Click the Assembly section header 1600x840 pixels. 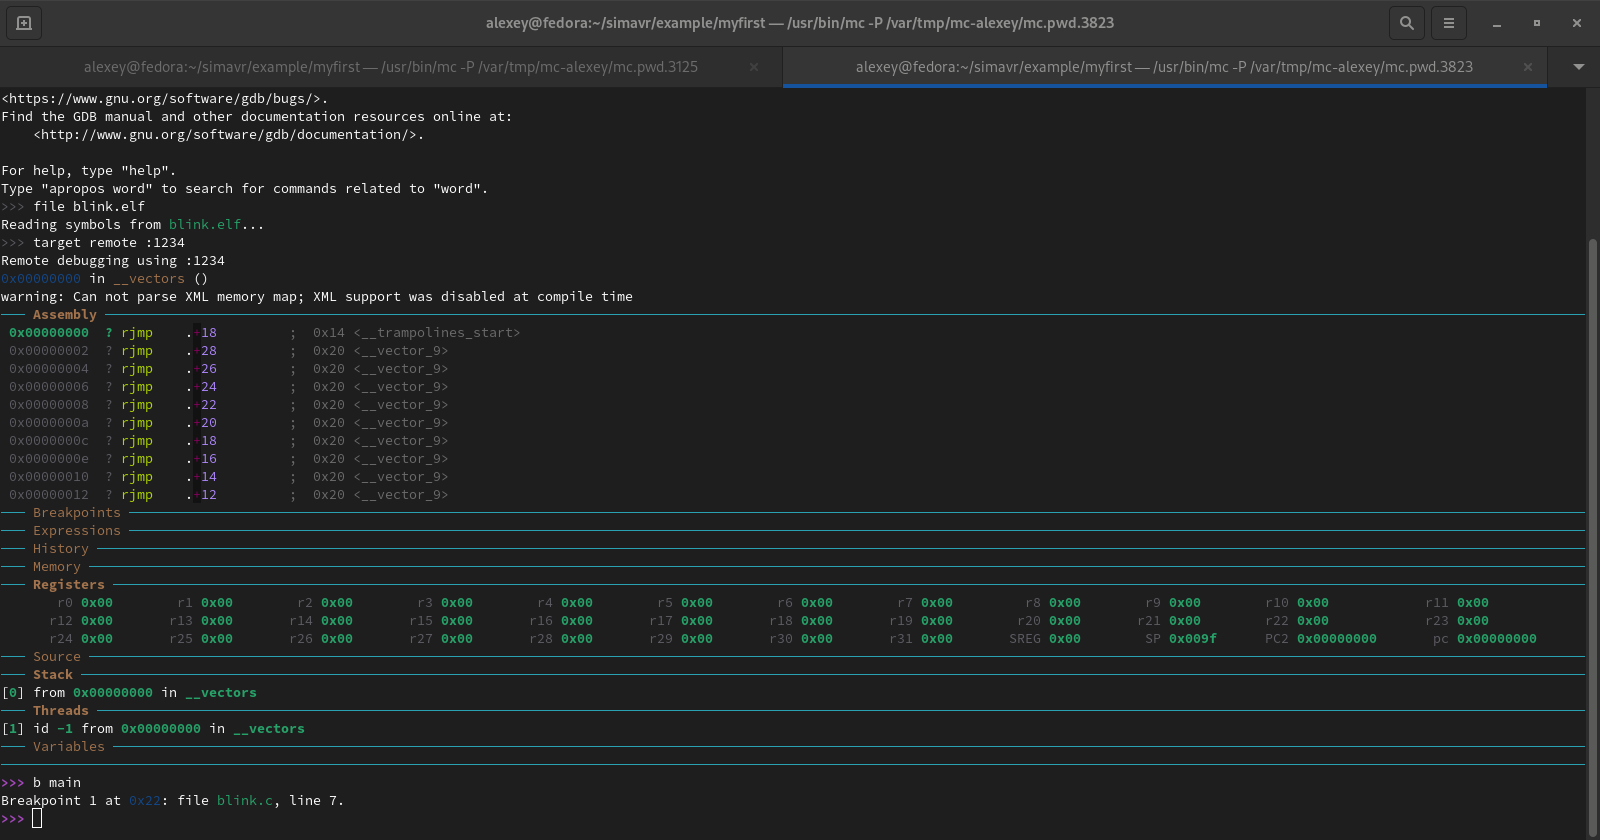pyautogui.click(x=65, y=315)
